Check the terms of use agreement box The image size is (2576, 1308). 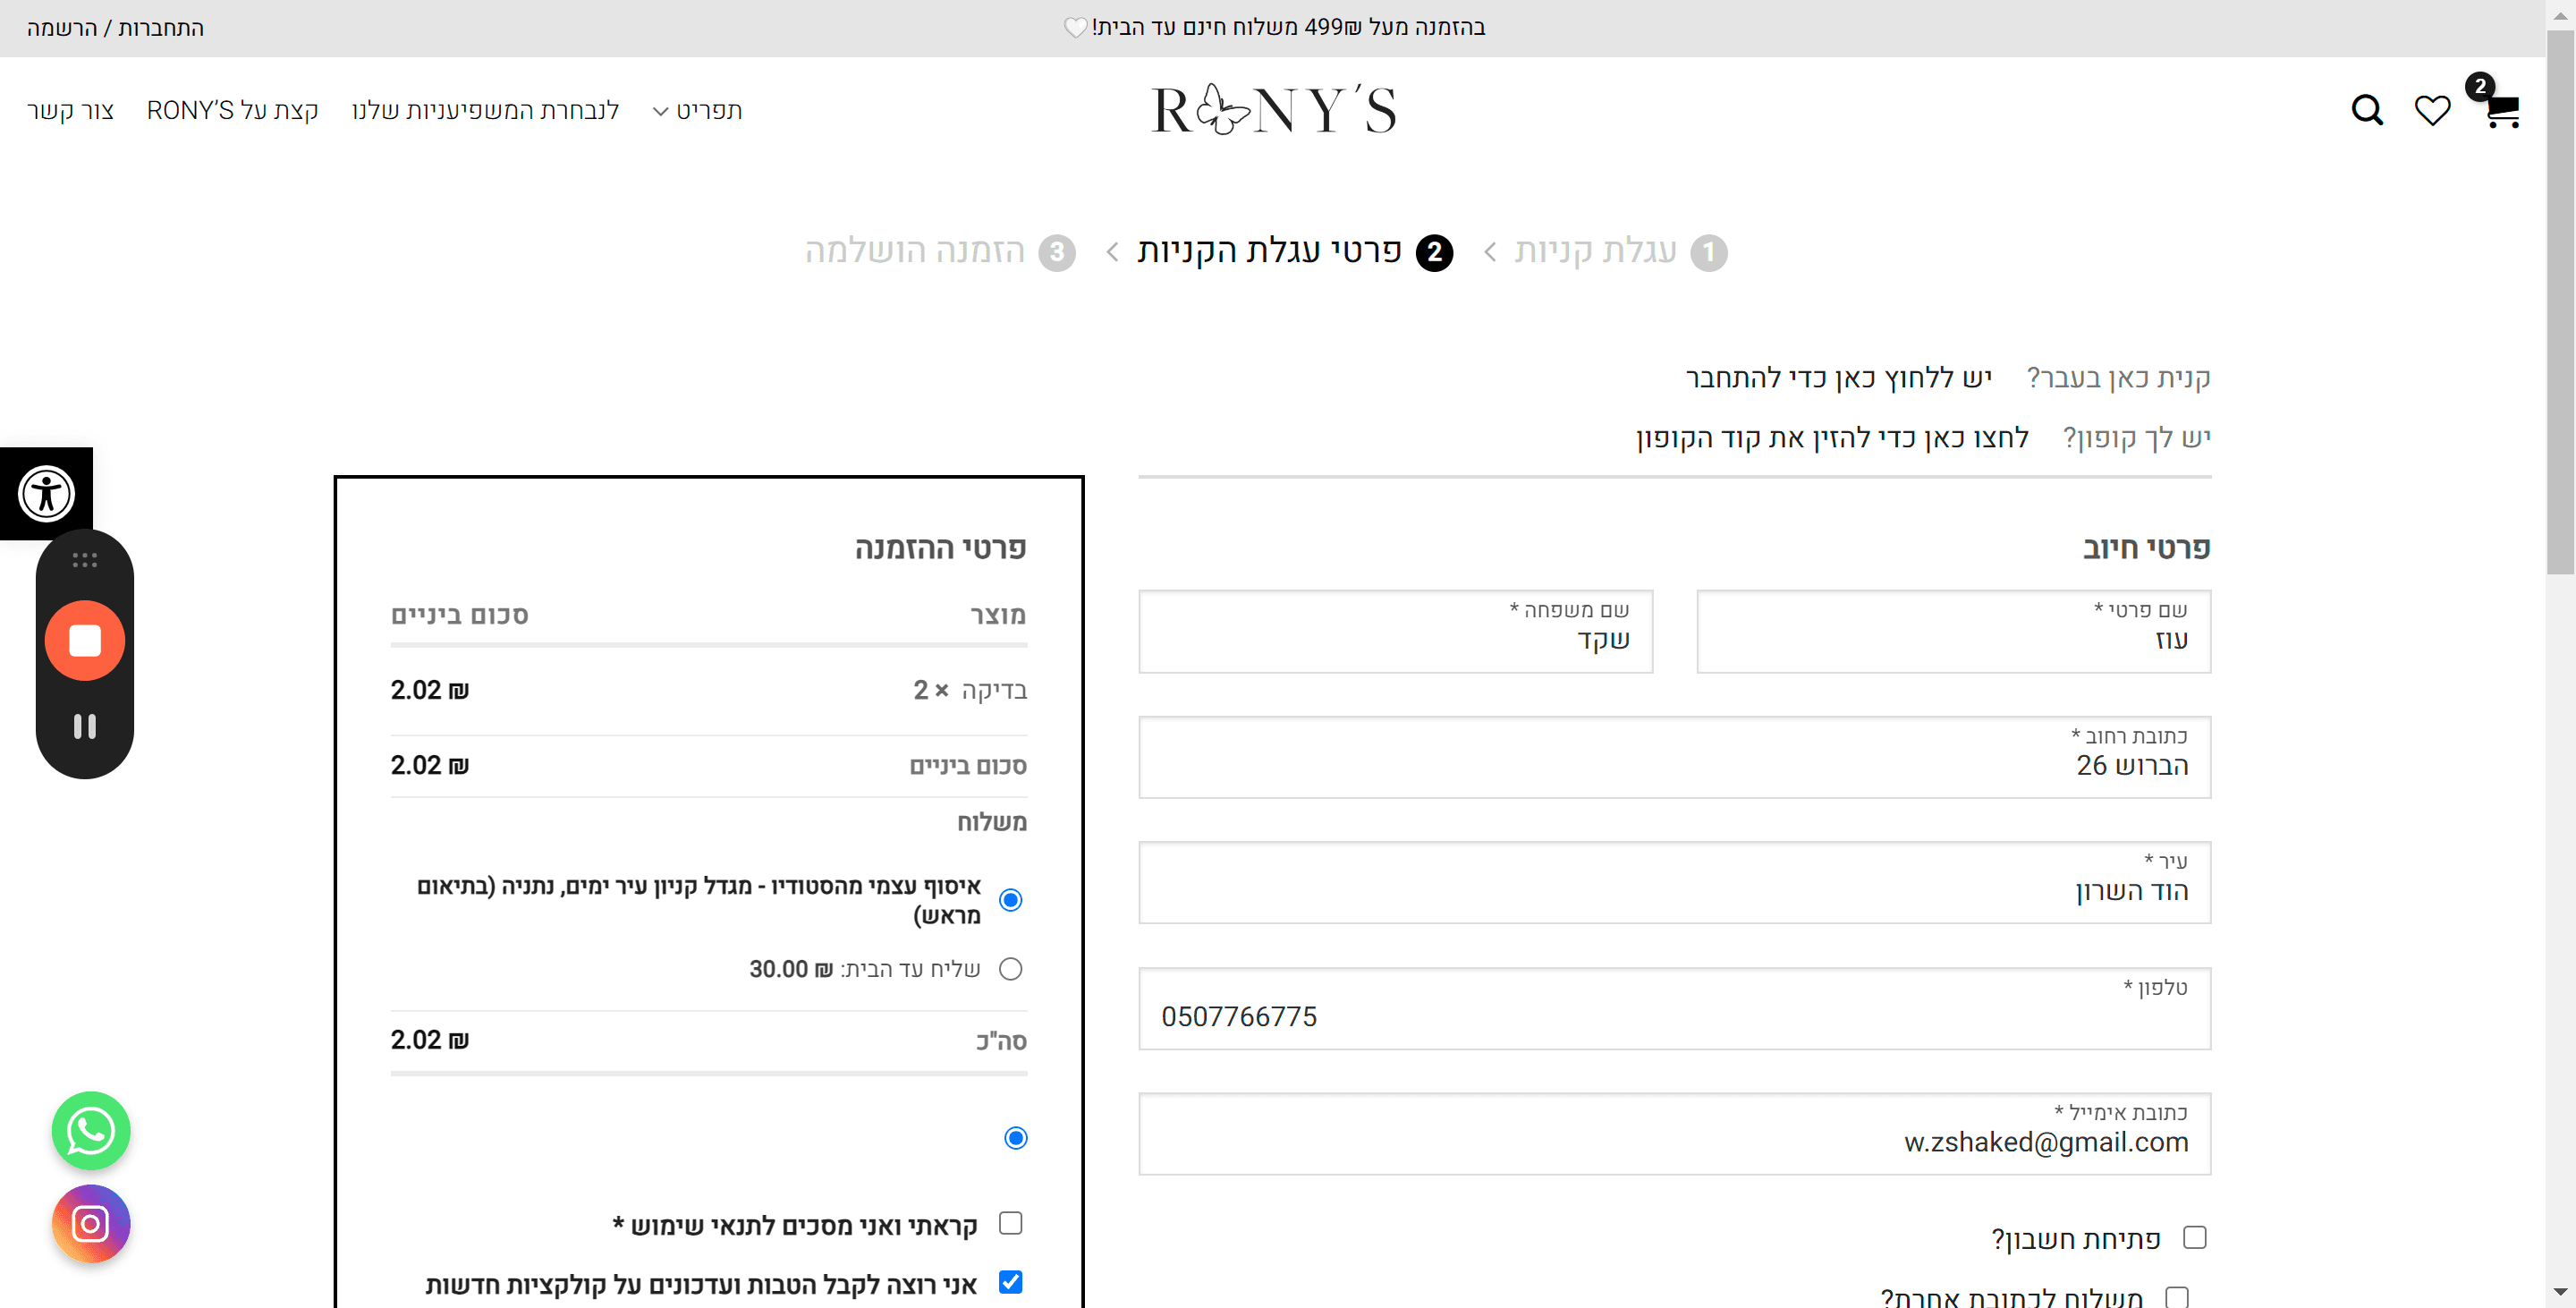[1011, 1222]
